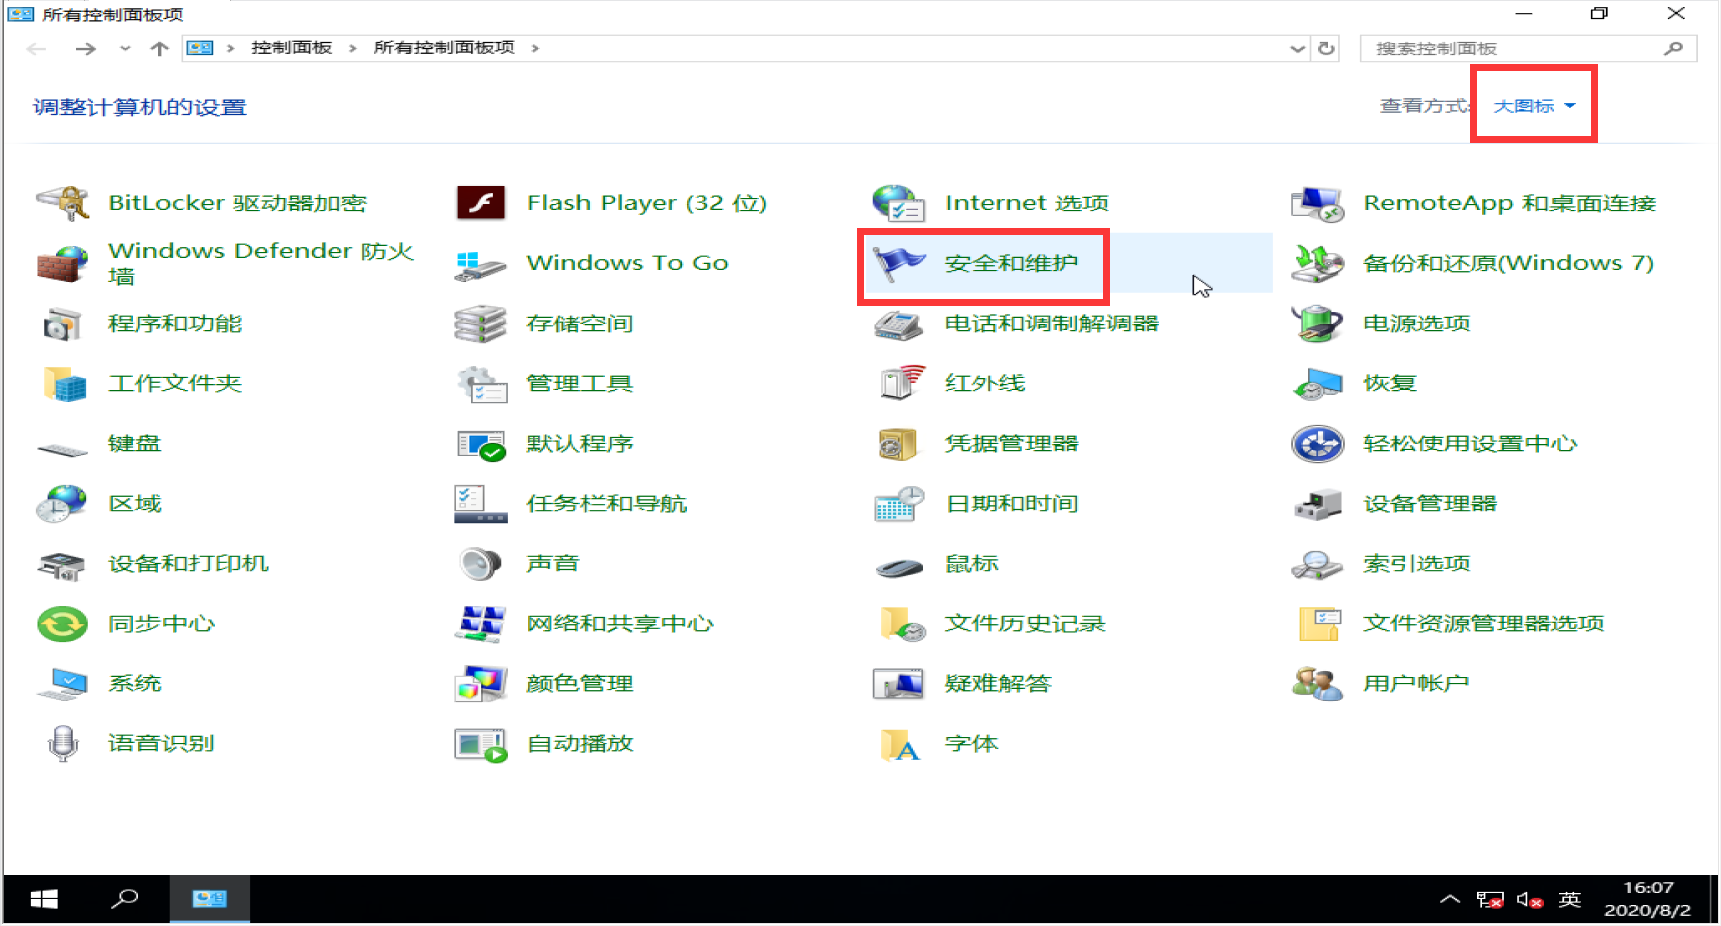Image resolution: width=1721 pixels, height=926 pixels.
Task: Click the 默认程序 icon
Action: coord(481,444)
